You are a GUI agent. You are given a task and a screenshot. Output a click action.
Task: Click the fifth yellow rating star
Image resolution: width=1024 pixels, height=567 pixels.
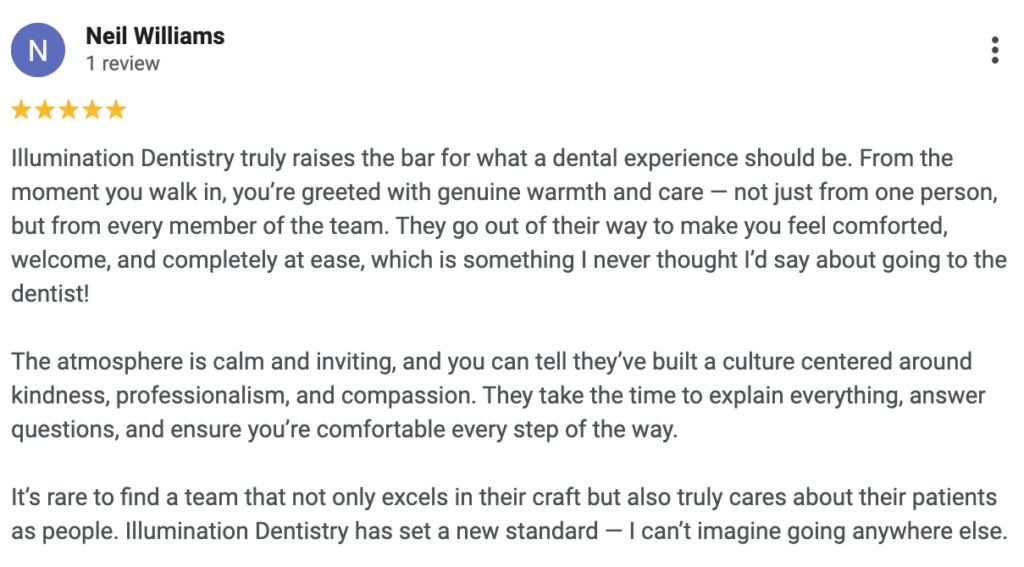116,110
